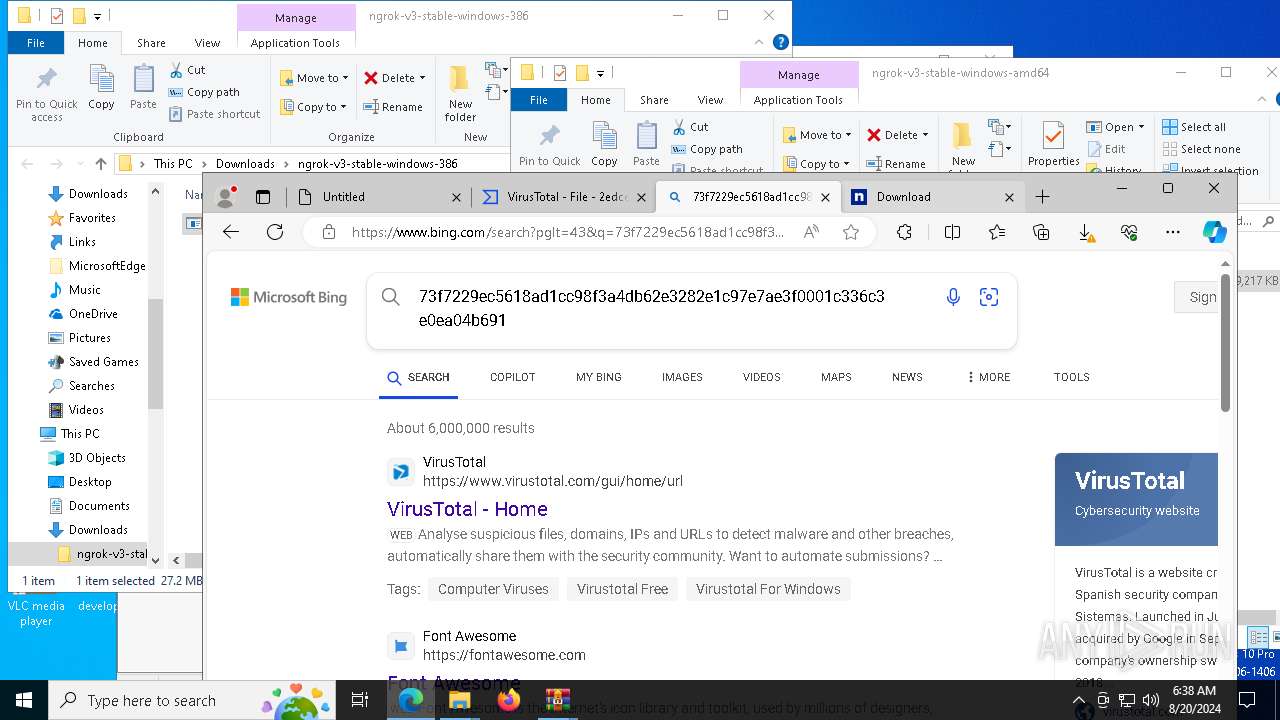Toggle Edge split screen icon
Viewport: 1280px width, 720px height.
click(x=952, y=232)
